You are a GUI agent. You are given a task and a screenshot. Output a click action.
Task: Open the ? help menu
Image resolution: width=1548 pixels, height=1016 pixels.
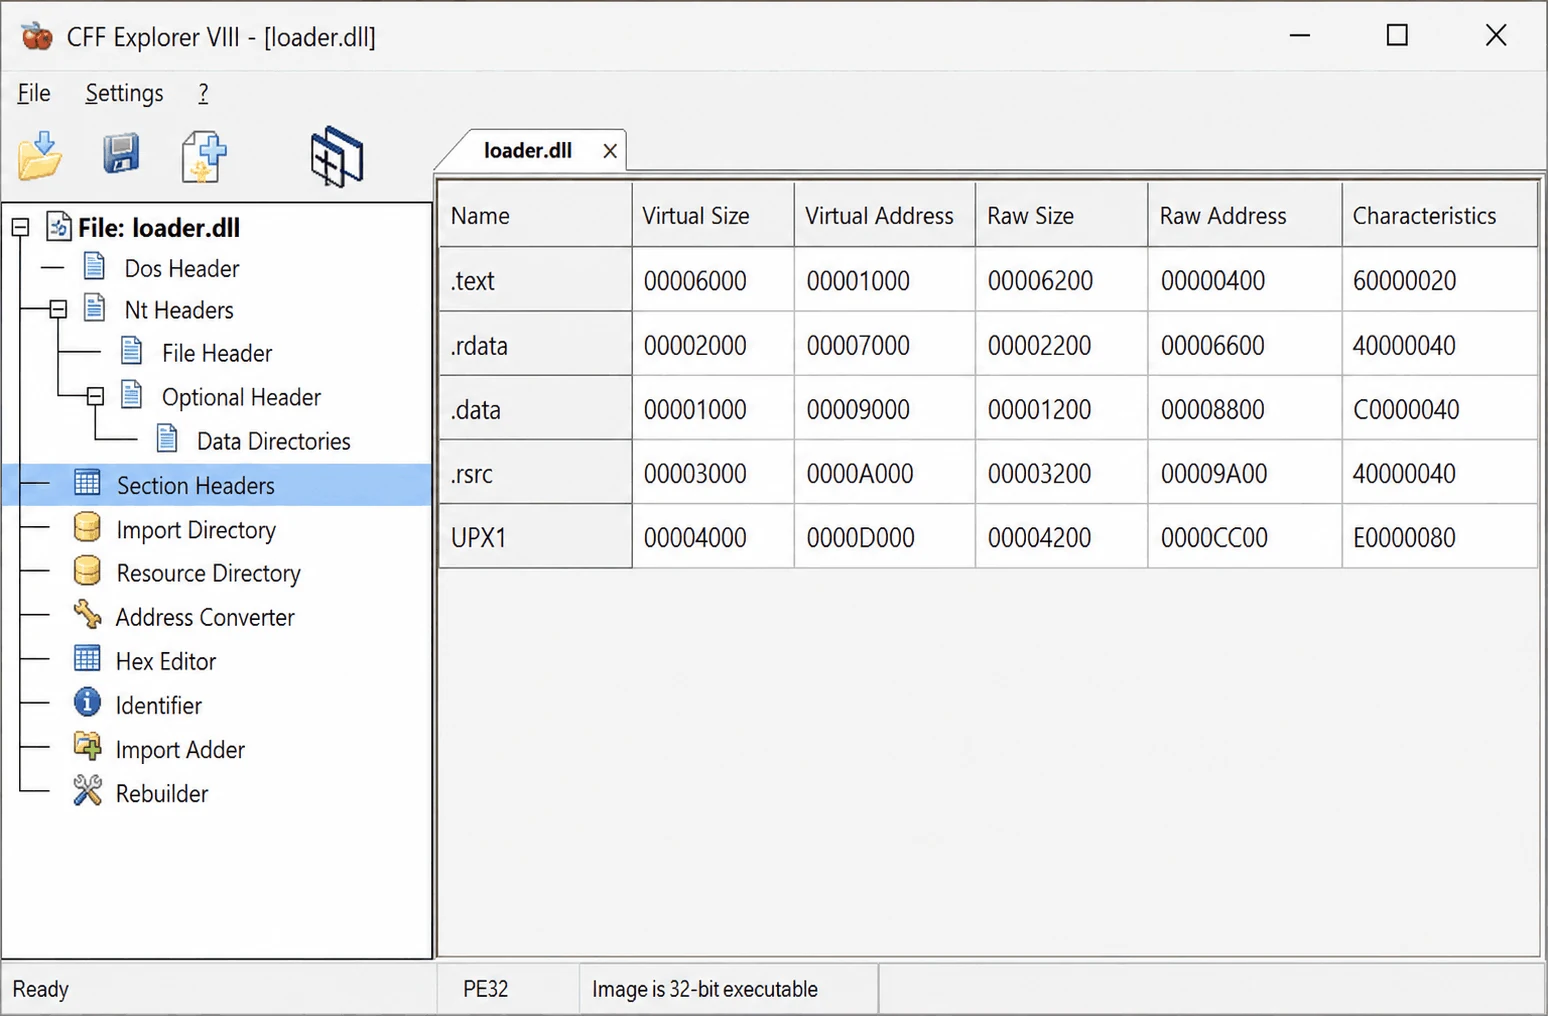coord(203,93)
